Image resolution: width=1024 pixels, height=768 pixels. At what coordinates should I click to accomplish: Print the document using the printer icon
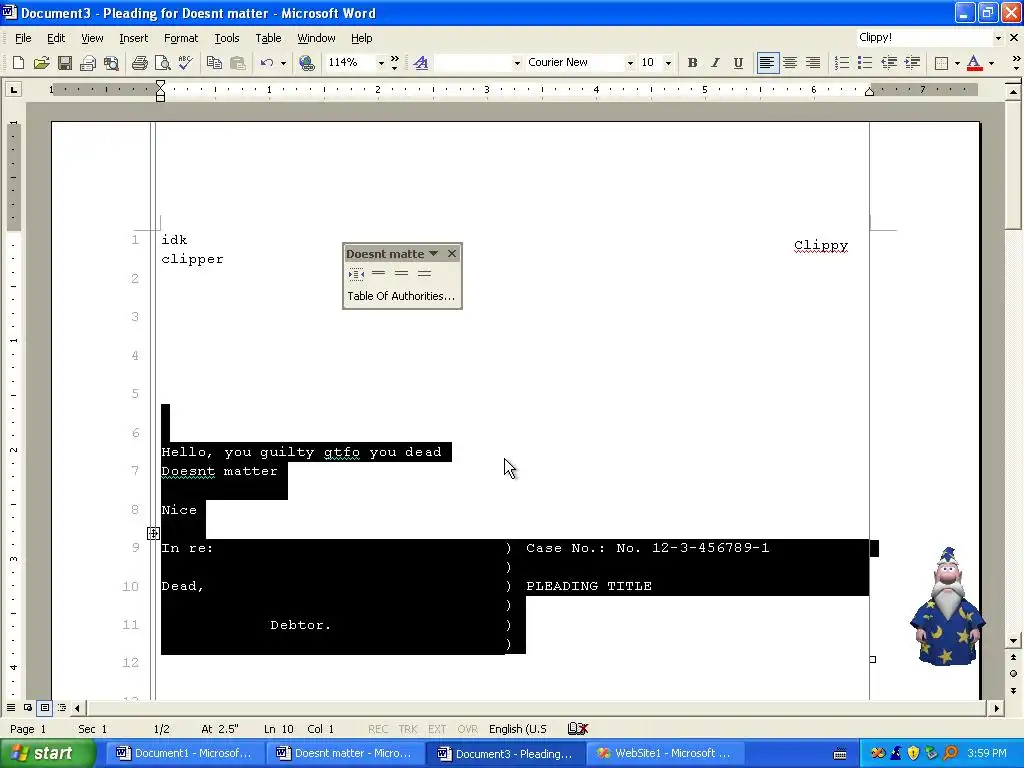pos(139,63)
